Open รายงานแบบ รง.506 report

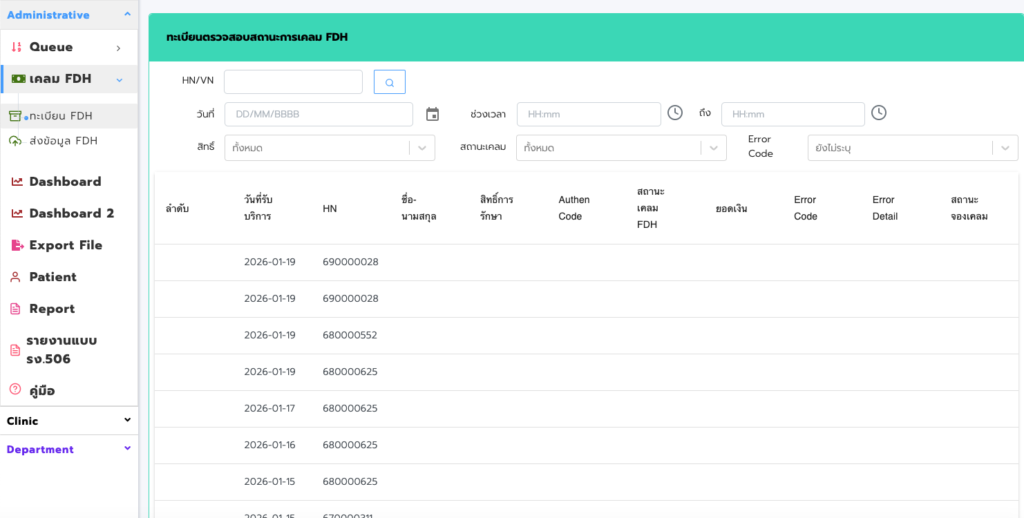click(61, 349)
